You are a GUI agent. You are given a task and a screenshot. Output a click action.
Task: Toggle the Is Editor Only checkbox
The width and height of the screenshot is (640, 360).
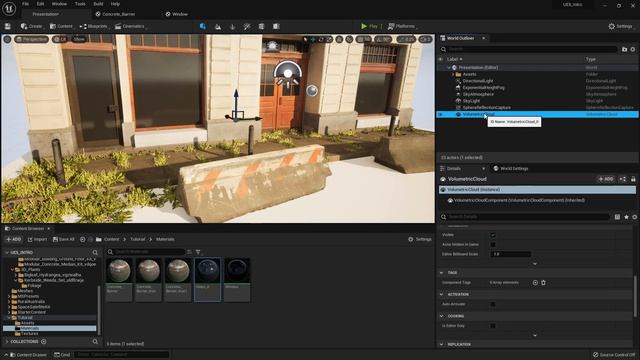click(x=493, y=326)
